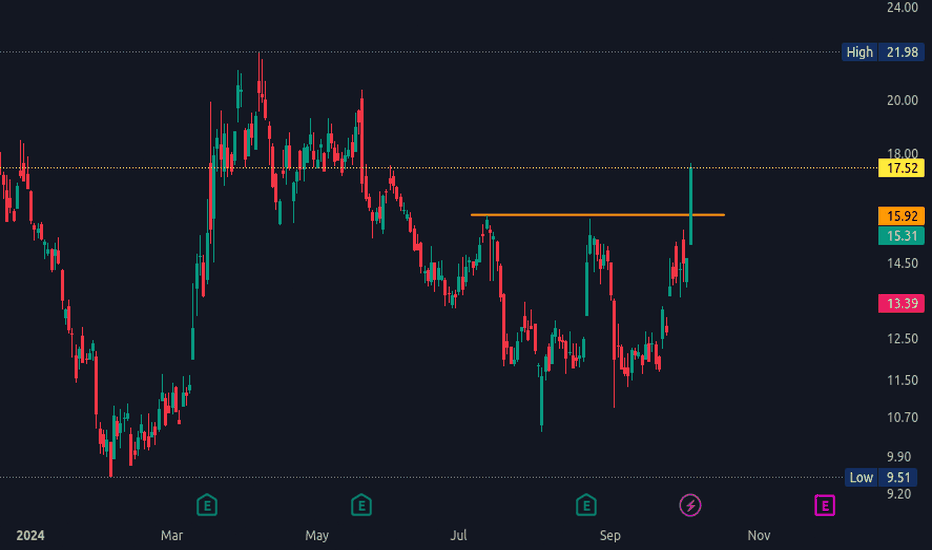Open the earnings marker below March

coord(207,505)
